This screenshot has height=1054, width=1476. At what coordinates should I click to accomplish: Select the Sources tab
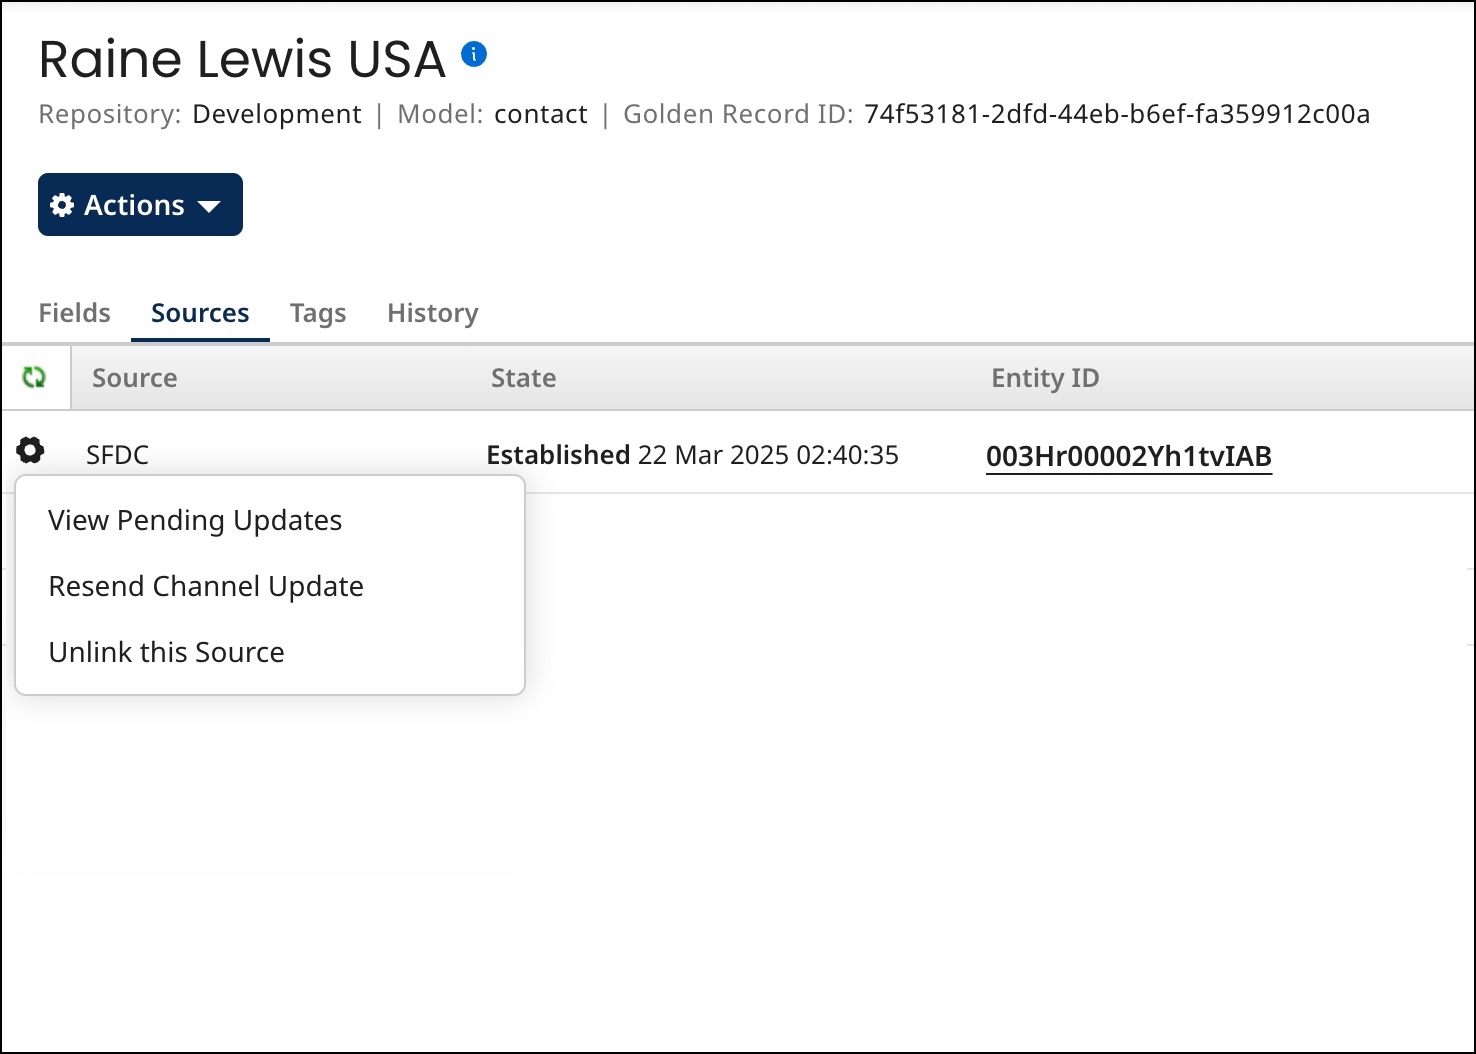200,313
